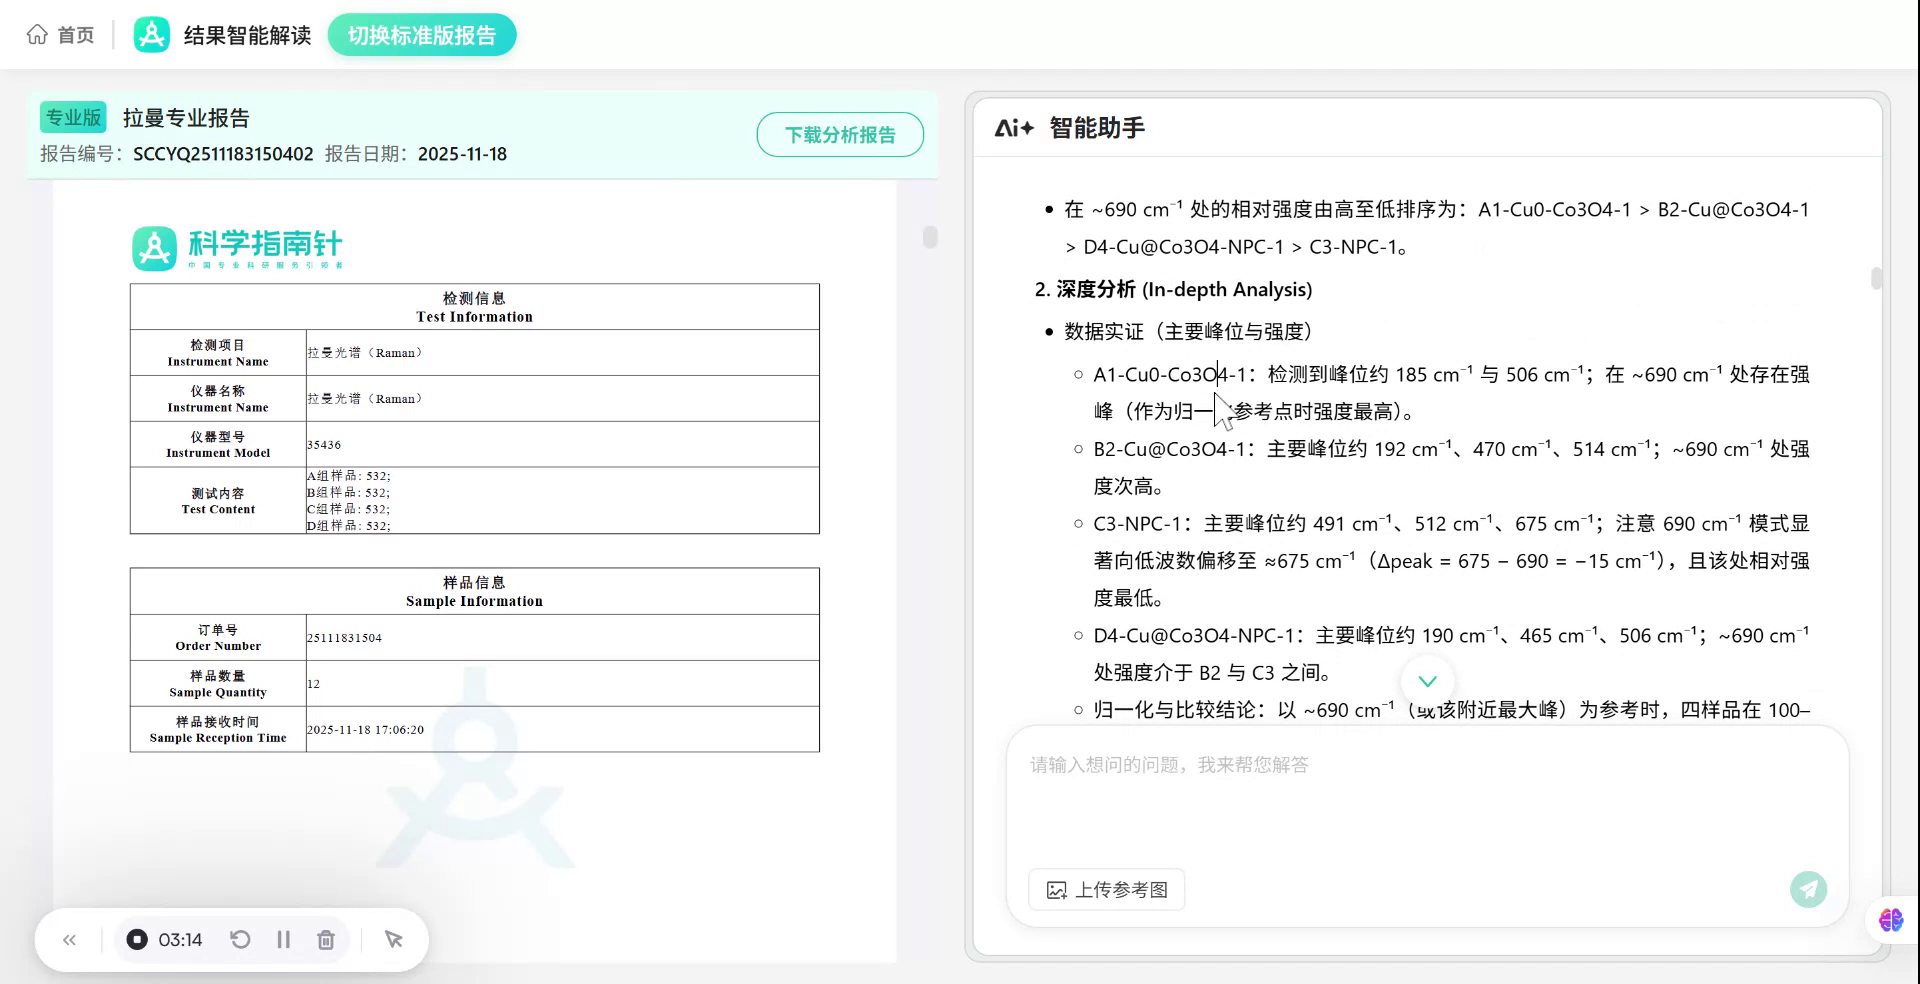Click the 上传参考图 button
Image resolution: width=1920 pixels, height=984 pixels.
(1105, 889)
